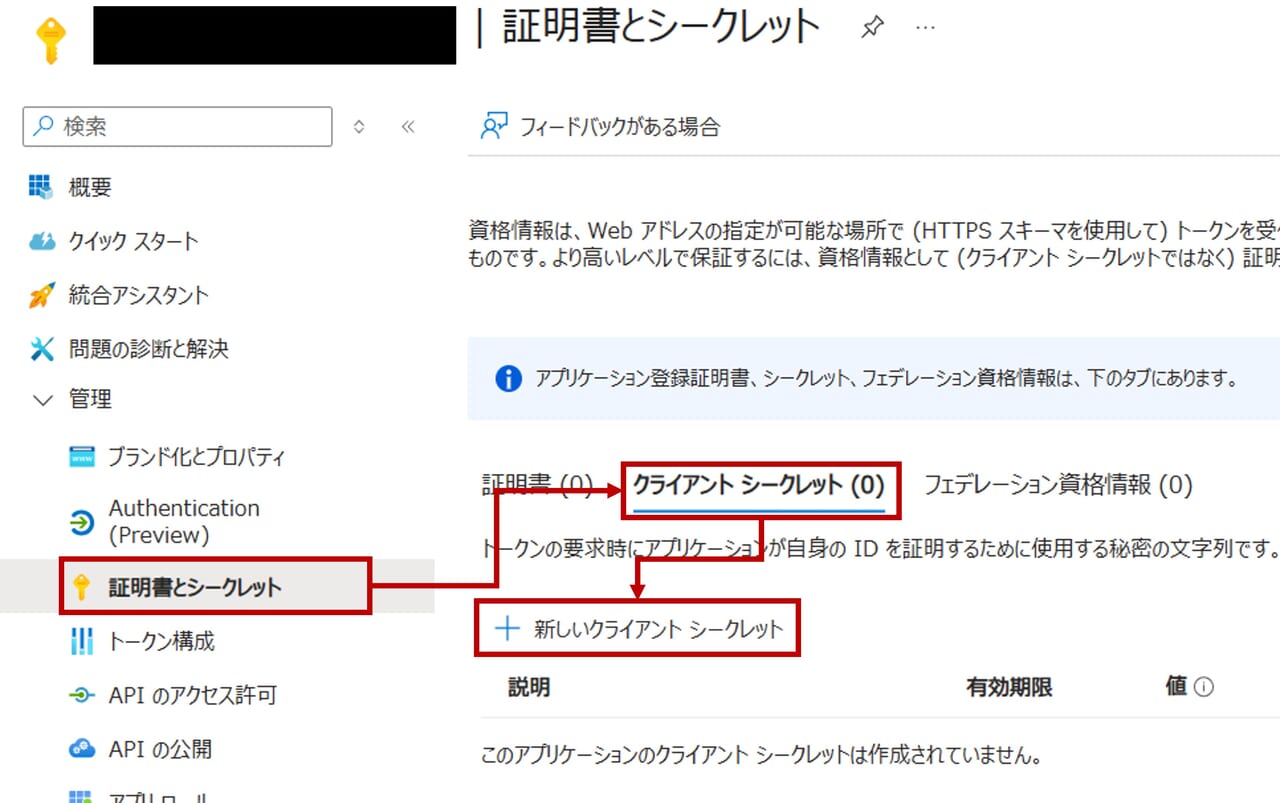
Task: Collapse the 管理 section chevron
Action: (42, 400)
